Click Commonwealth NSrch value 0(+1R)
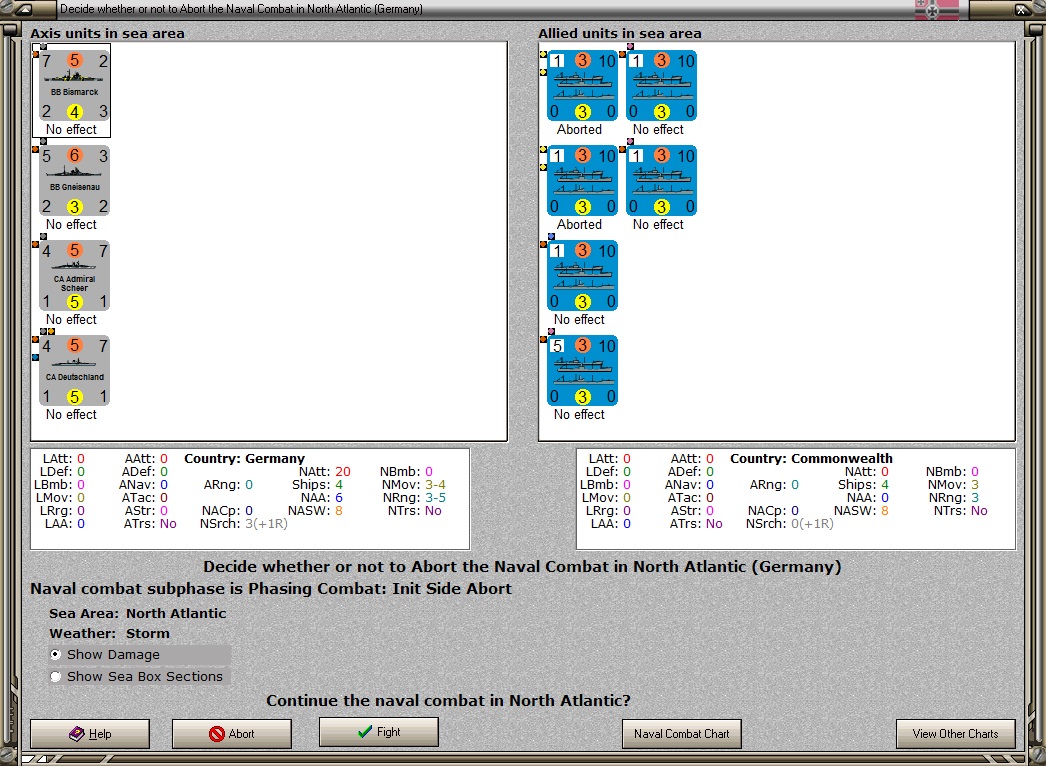The width and height of the screenshot is (1046, 766). pos(813,524)
